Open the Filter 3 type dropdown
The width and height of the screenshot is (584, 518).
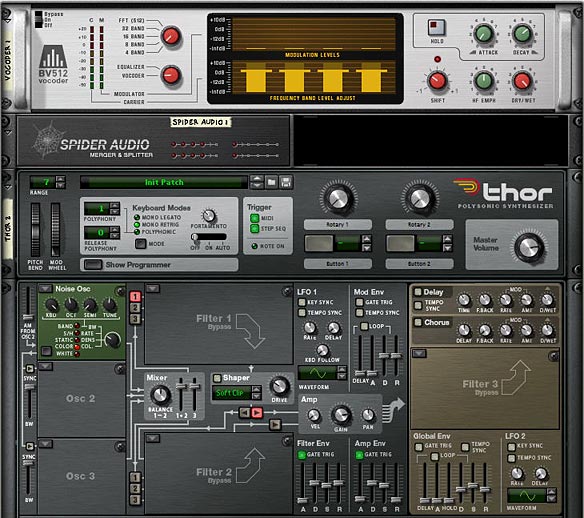click(419, 353)
